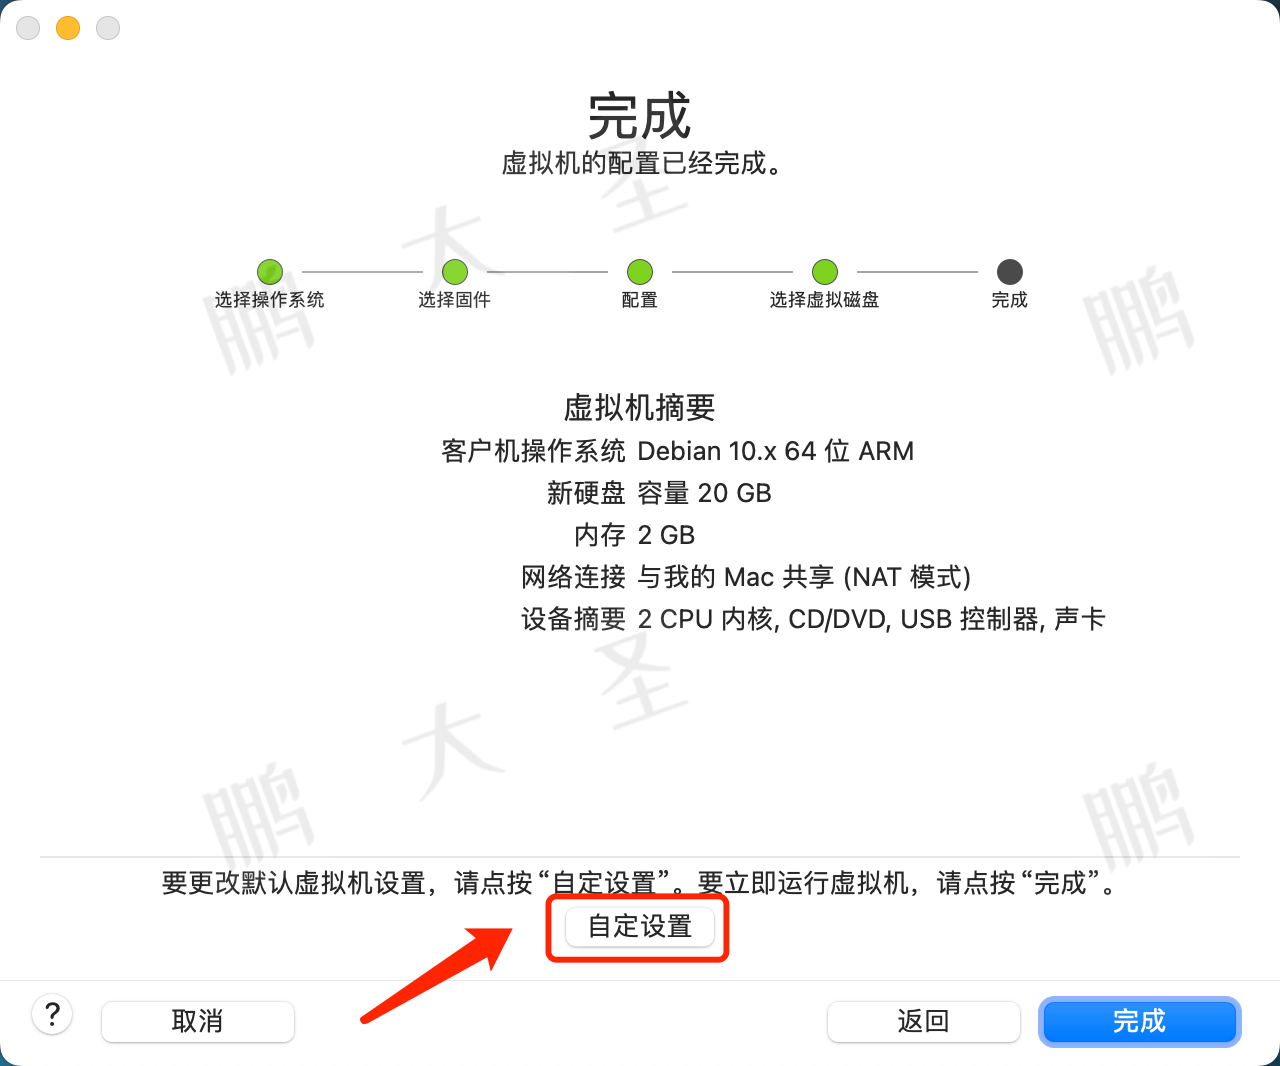Viewport: 1280px width, 1066px height.
Task: Minimize the window with the yellow button
Action: click(x=68, y=28)
